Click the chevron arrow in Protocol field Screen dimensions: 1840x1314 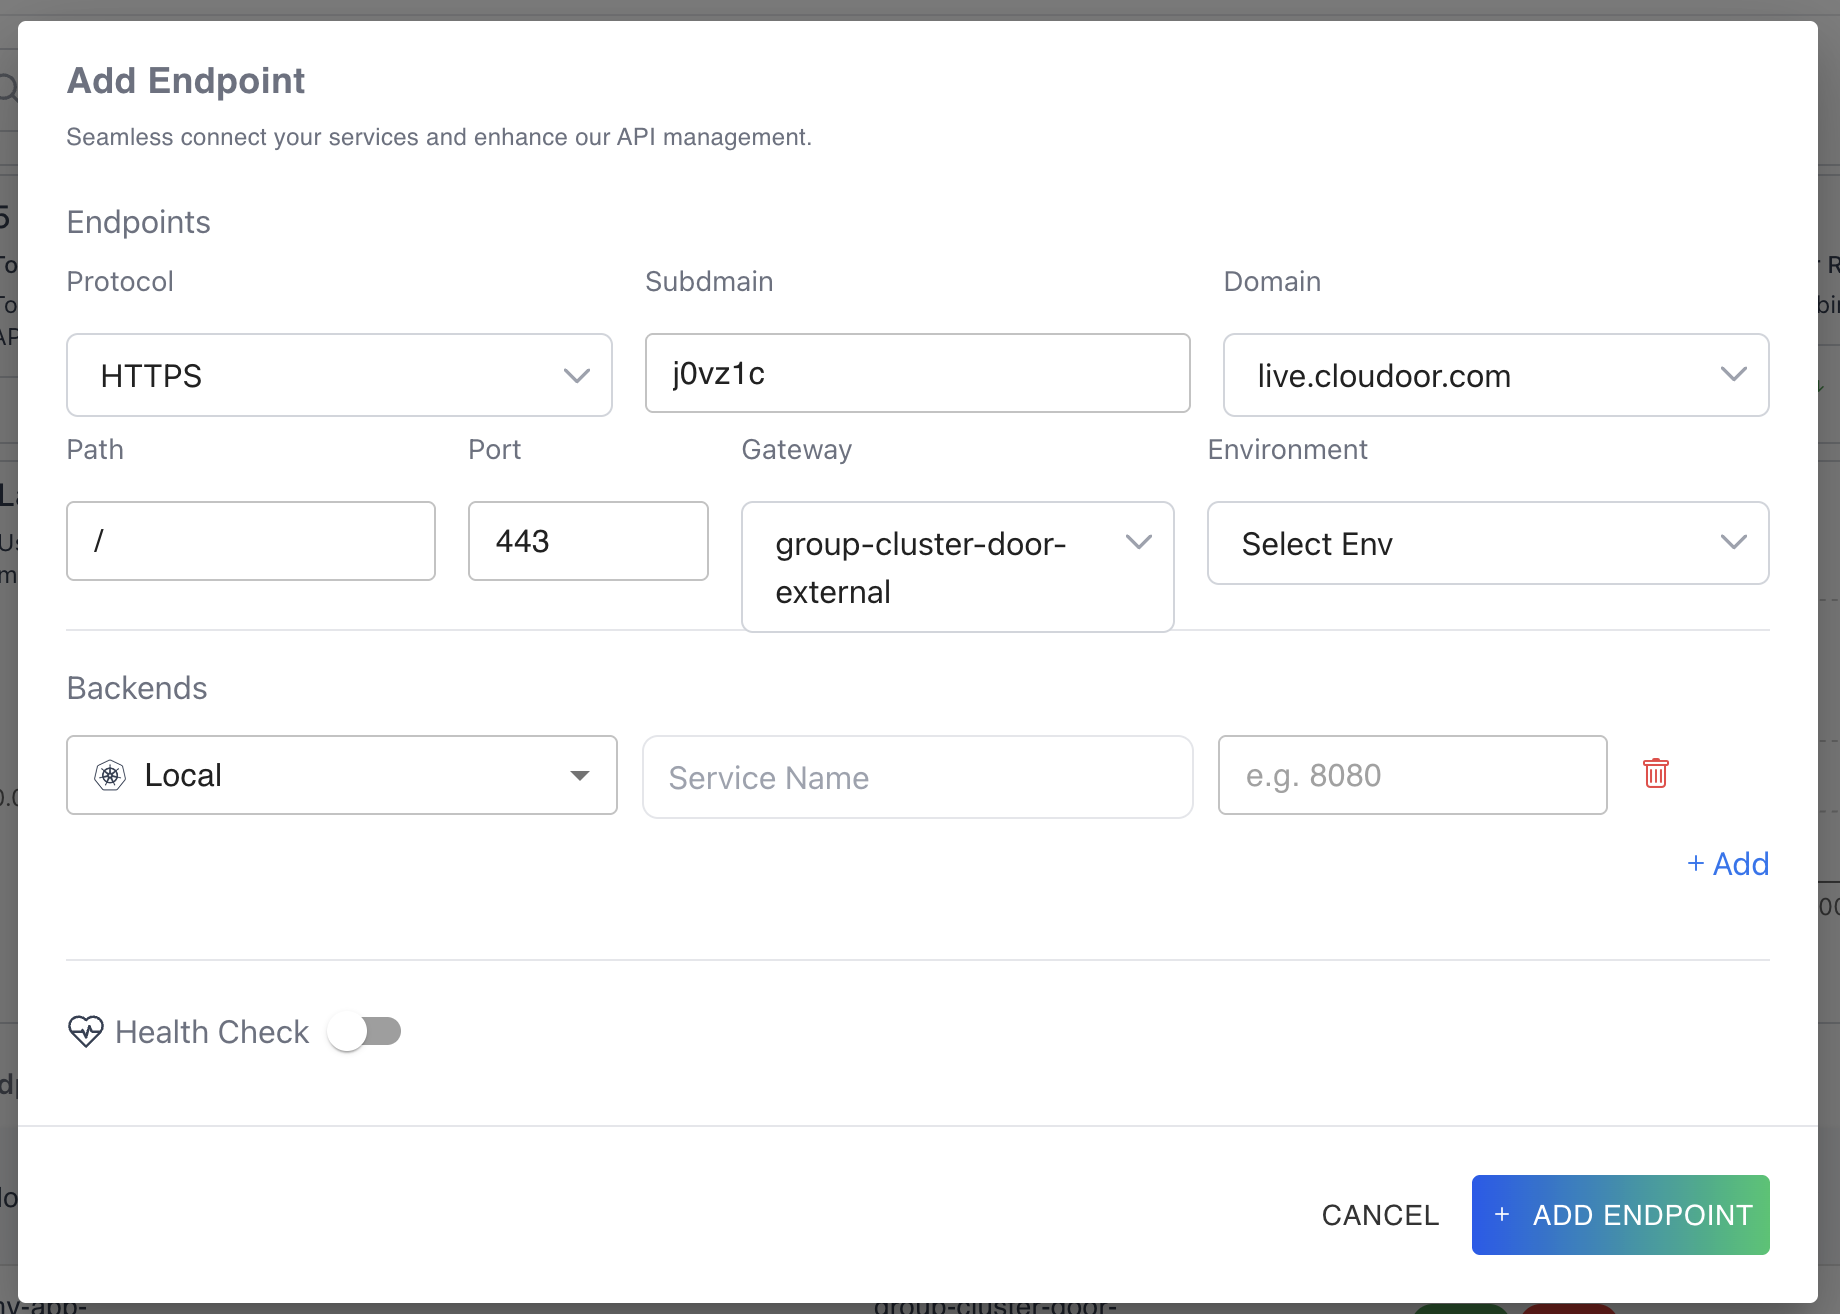click(x=576, y=376)
